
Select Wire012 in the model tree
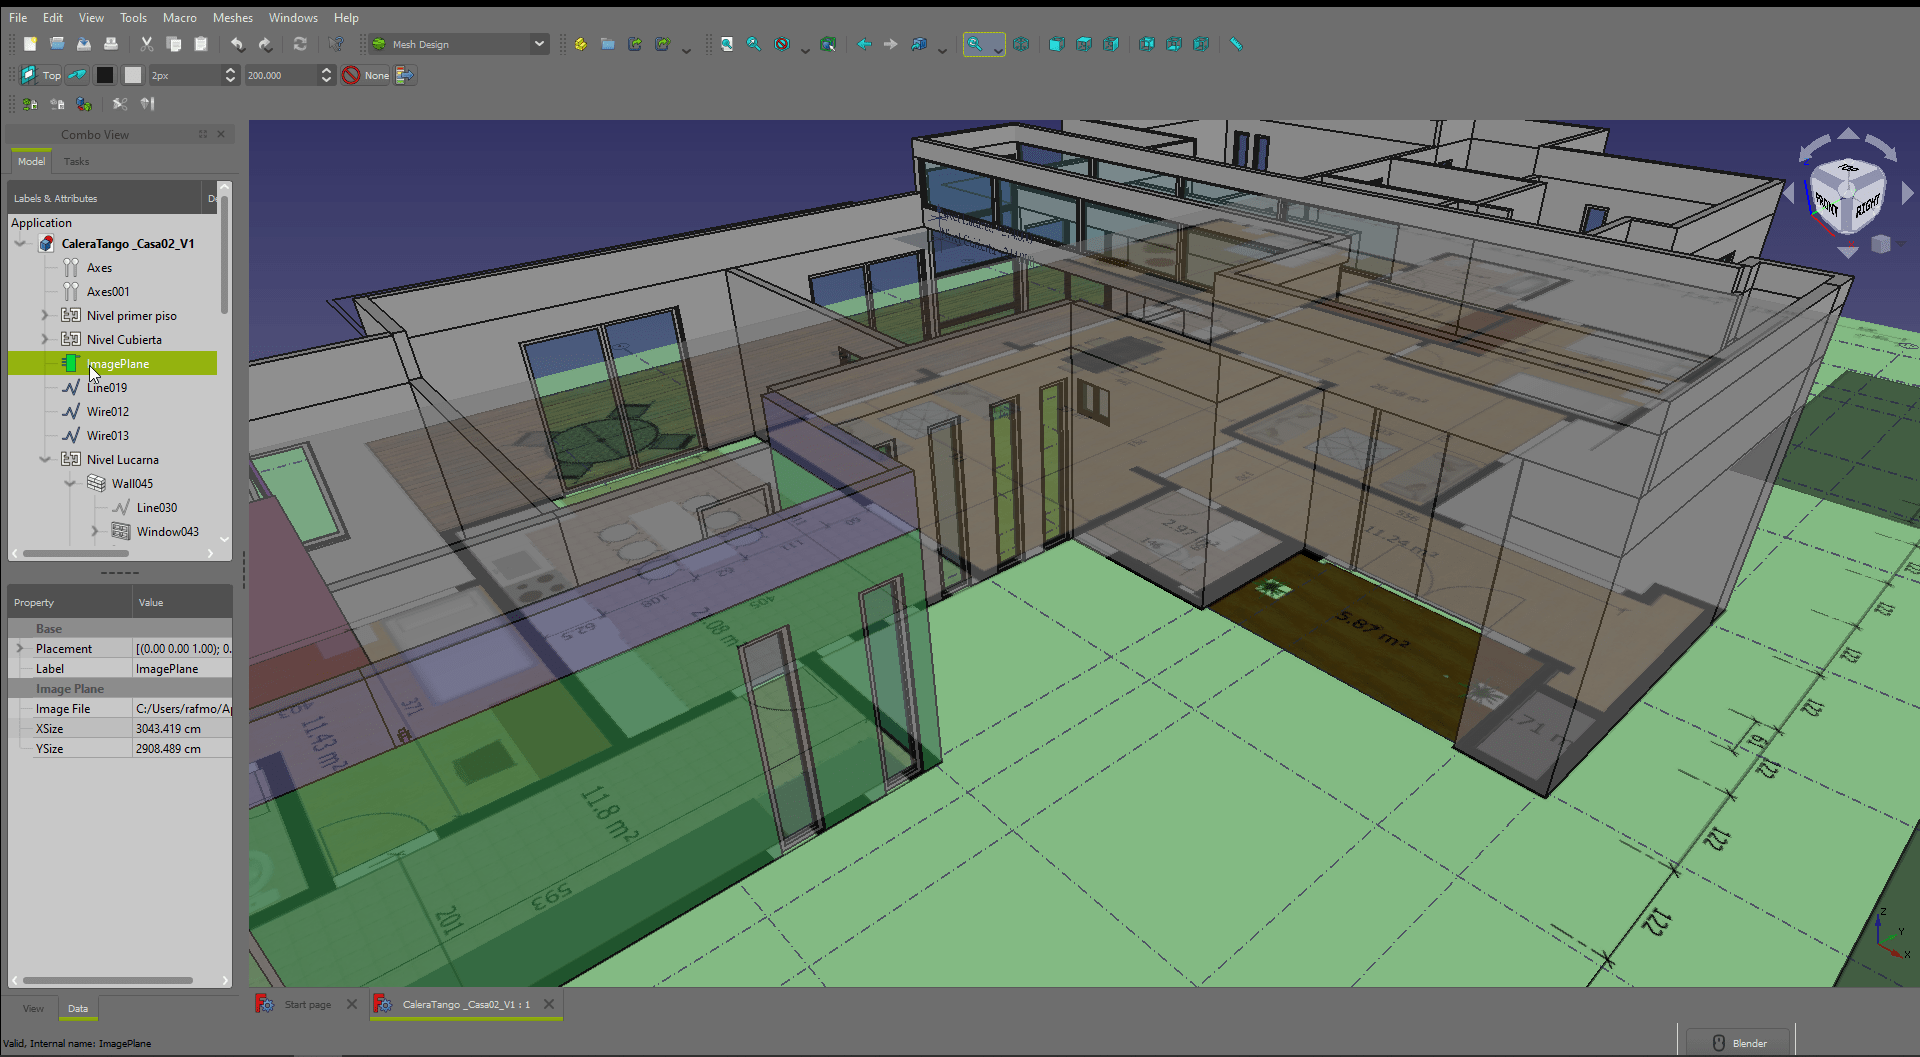tap(108, 411)
